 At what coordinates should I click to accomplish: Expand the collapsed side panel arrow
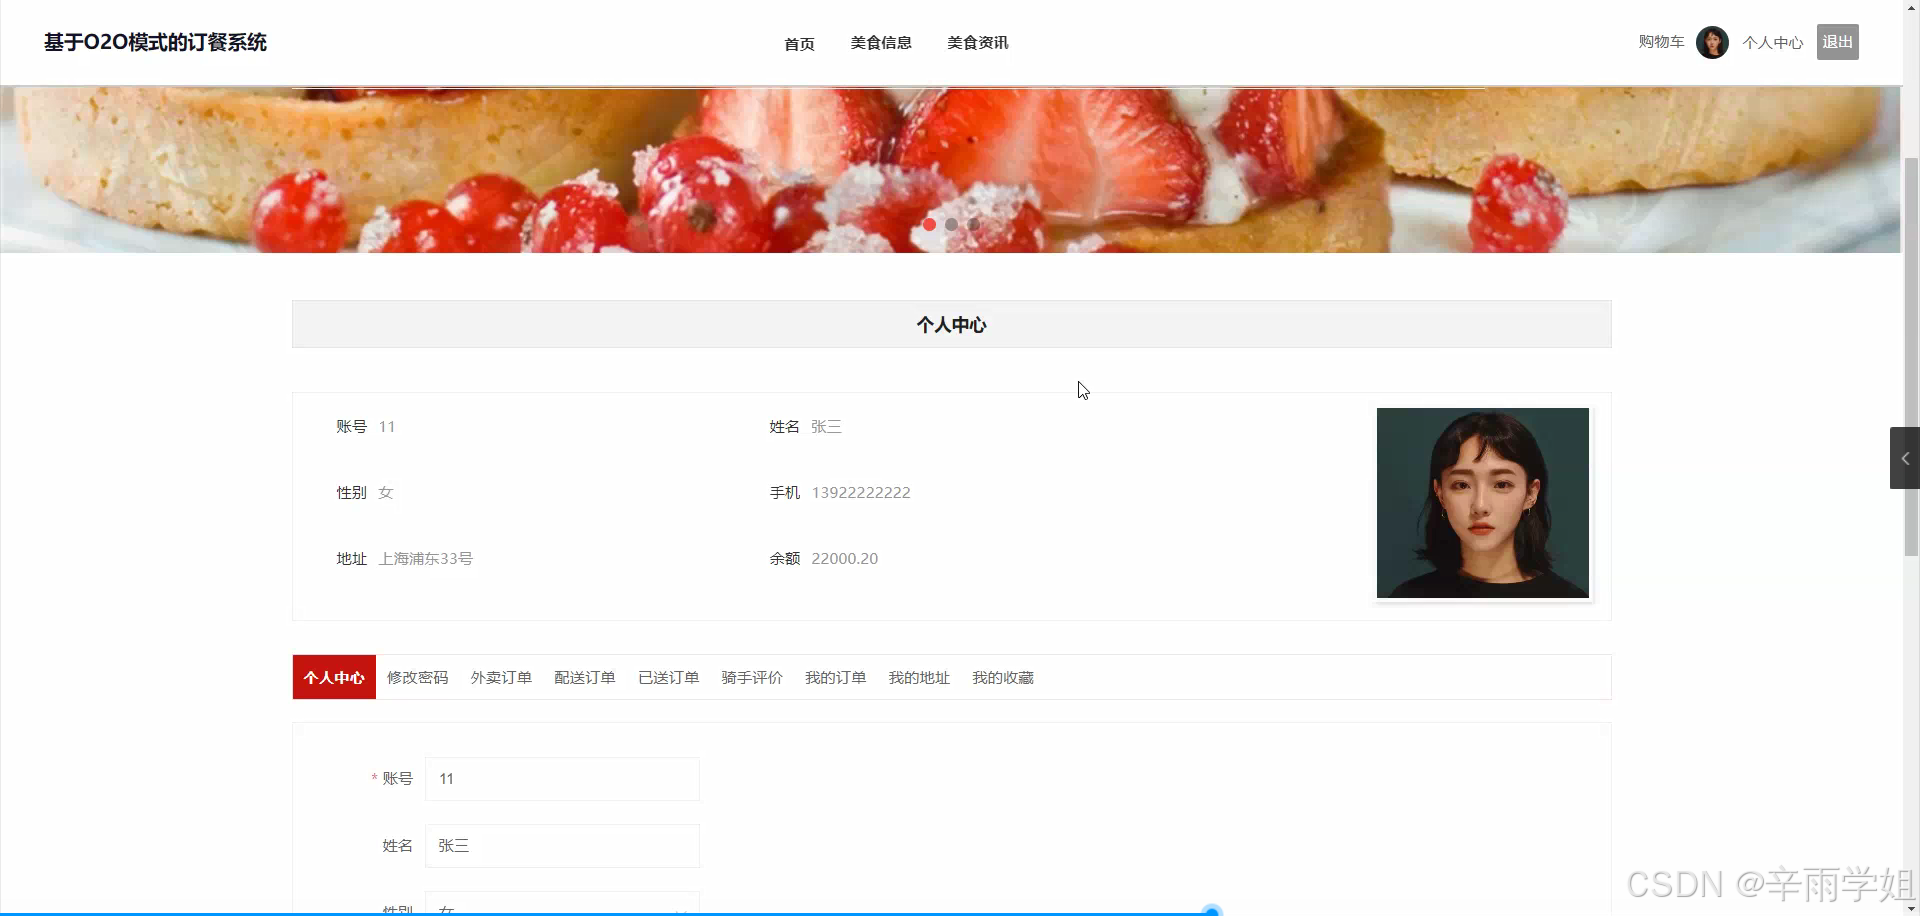tap(1904, 458)
